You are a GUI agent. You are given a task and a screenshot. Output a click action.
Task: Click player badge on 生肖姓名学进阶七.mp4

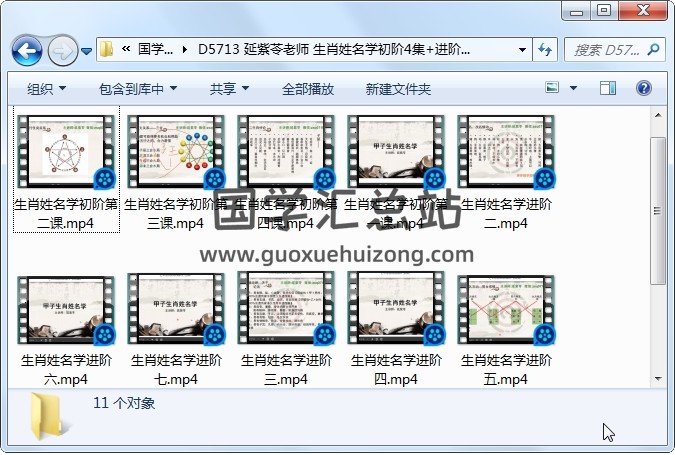coord(215,334)
